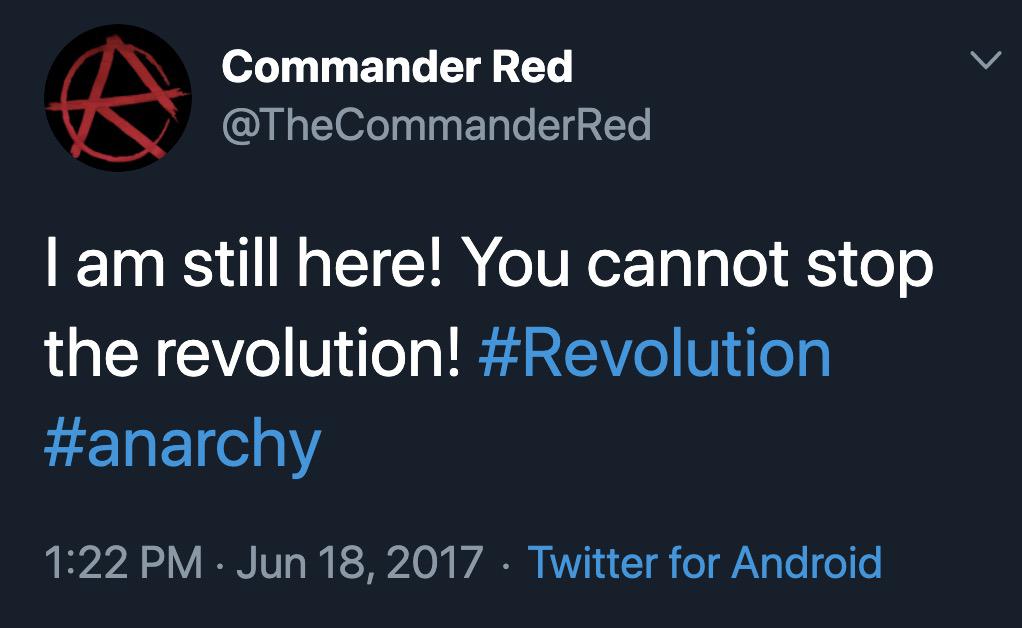Open the #Revolution hashtag
The image size is (1022, 628).
click(655, 354)
